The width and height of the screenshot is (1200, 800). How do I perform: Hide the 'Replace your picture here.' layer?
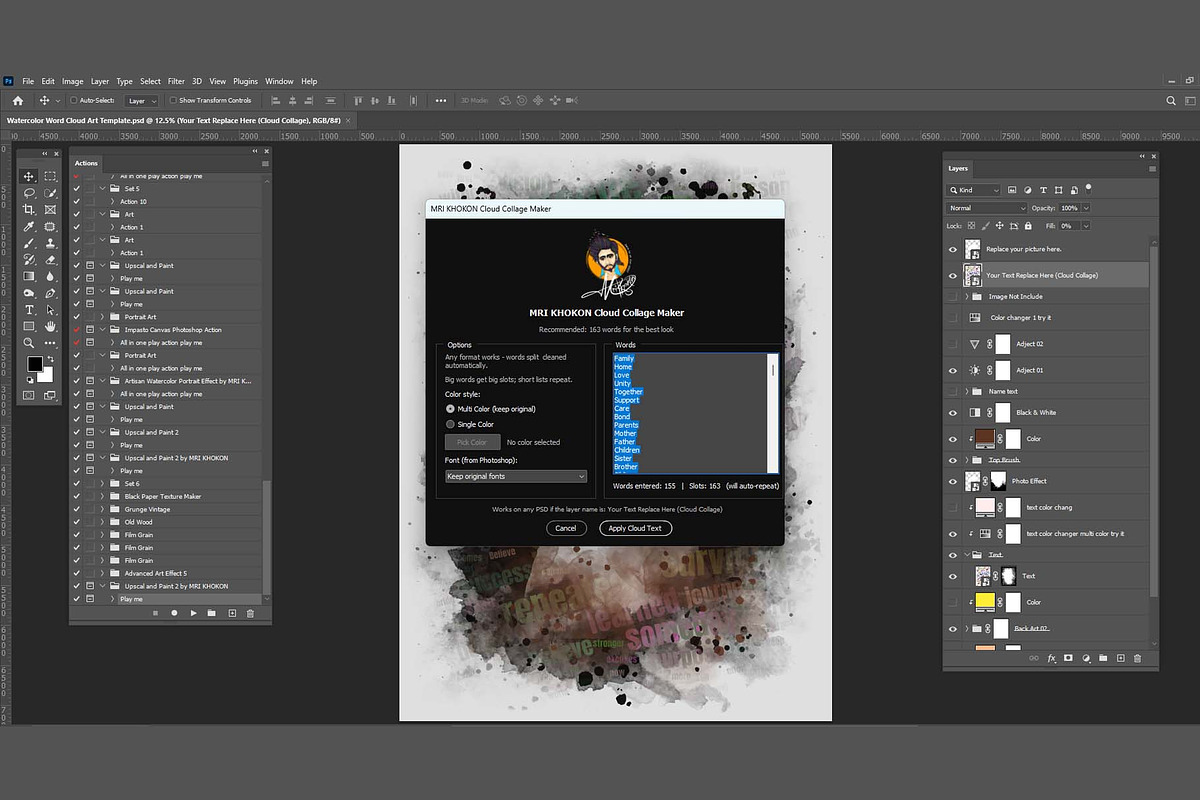[952, 249]
